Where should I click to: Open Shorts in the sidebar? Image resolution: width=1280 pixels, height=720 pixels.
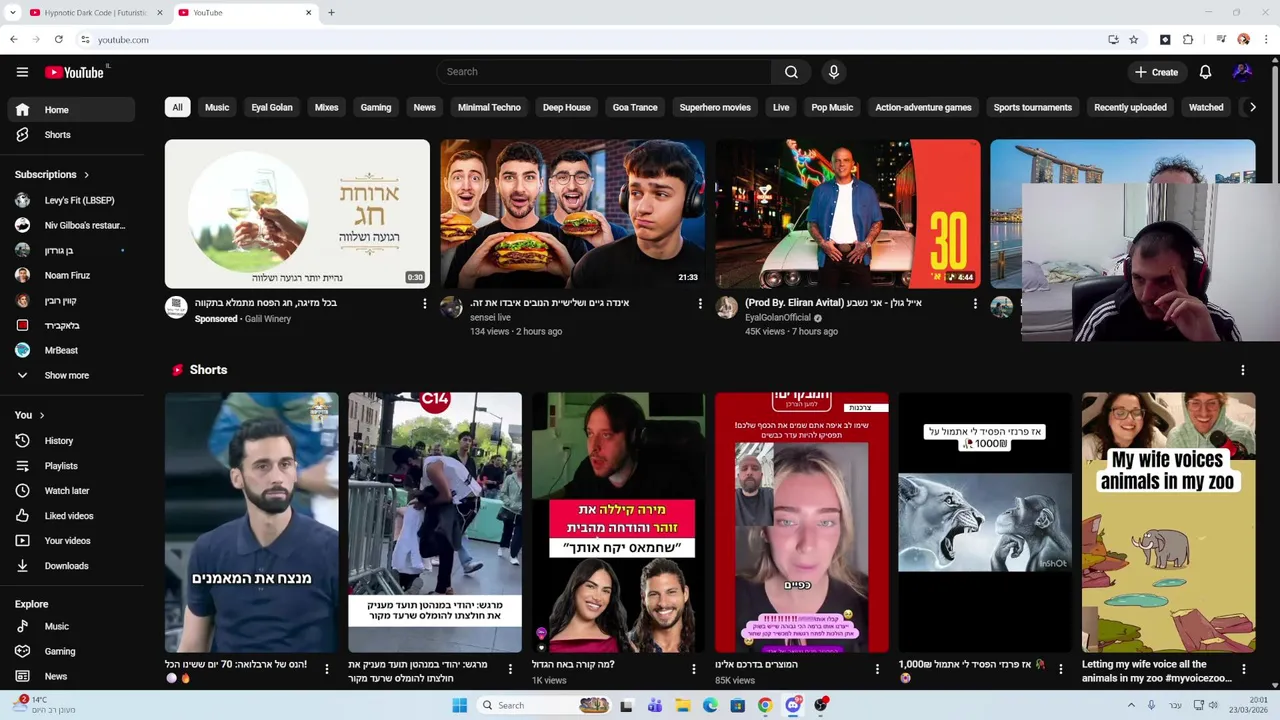coord(70,135)
